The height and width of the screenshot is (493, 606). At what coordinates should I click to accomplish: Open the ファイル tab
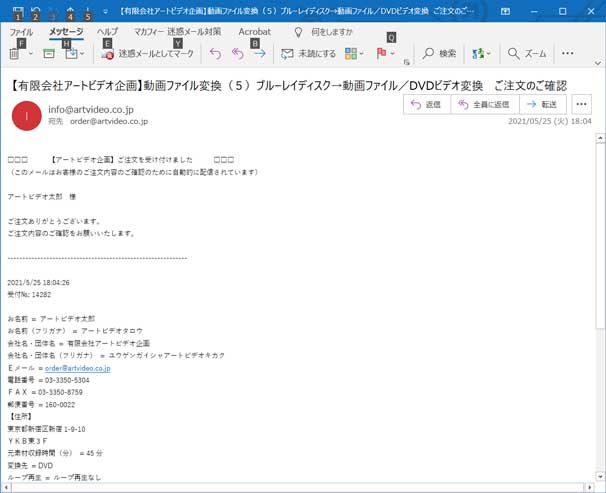21,32
